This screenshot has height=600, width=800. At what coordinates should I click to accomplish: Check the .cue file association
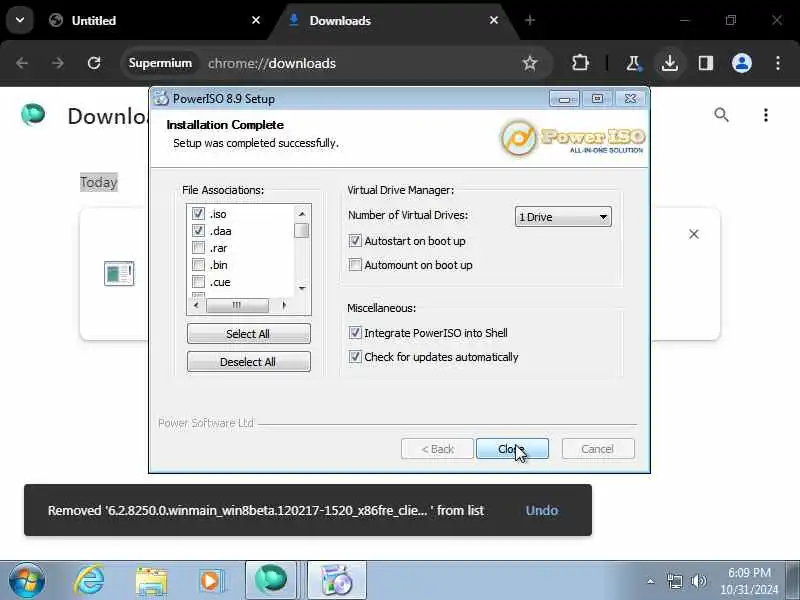click(x=198, y=282)
